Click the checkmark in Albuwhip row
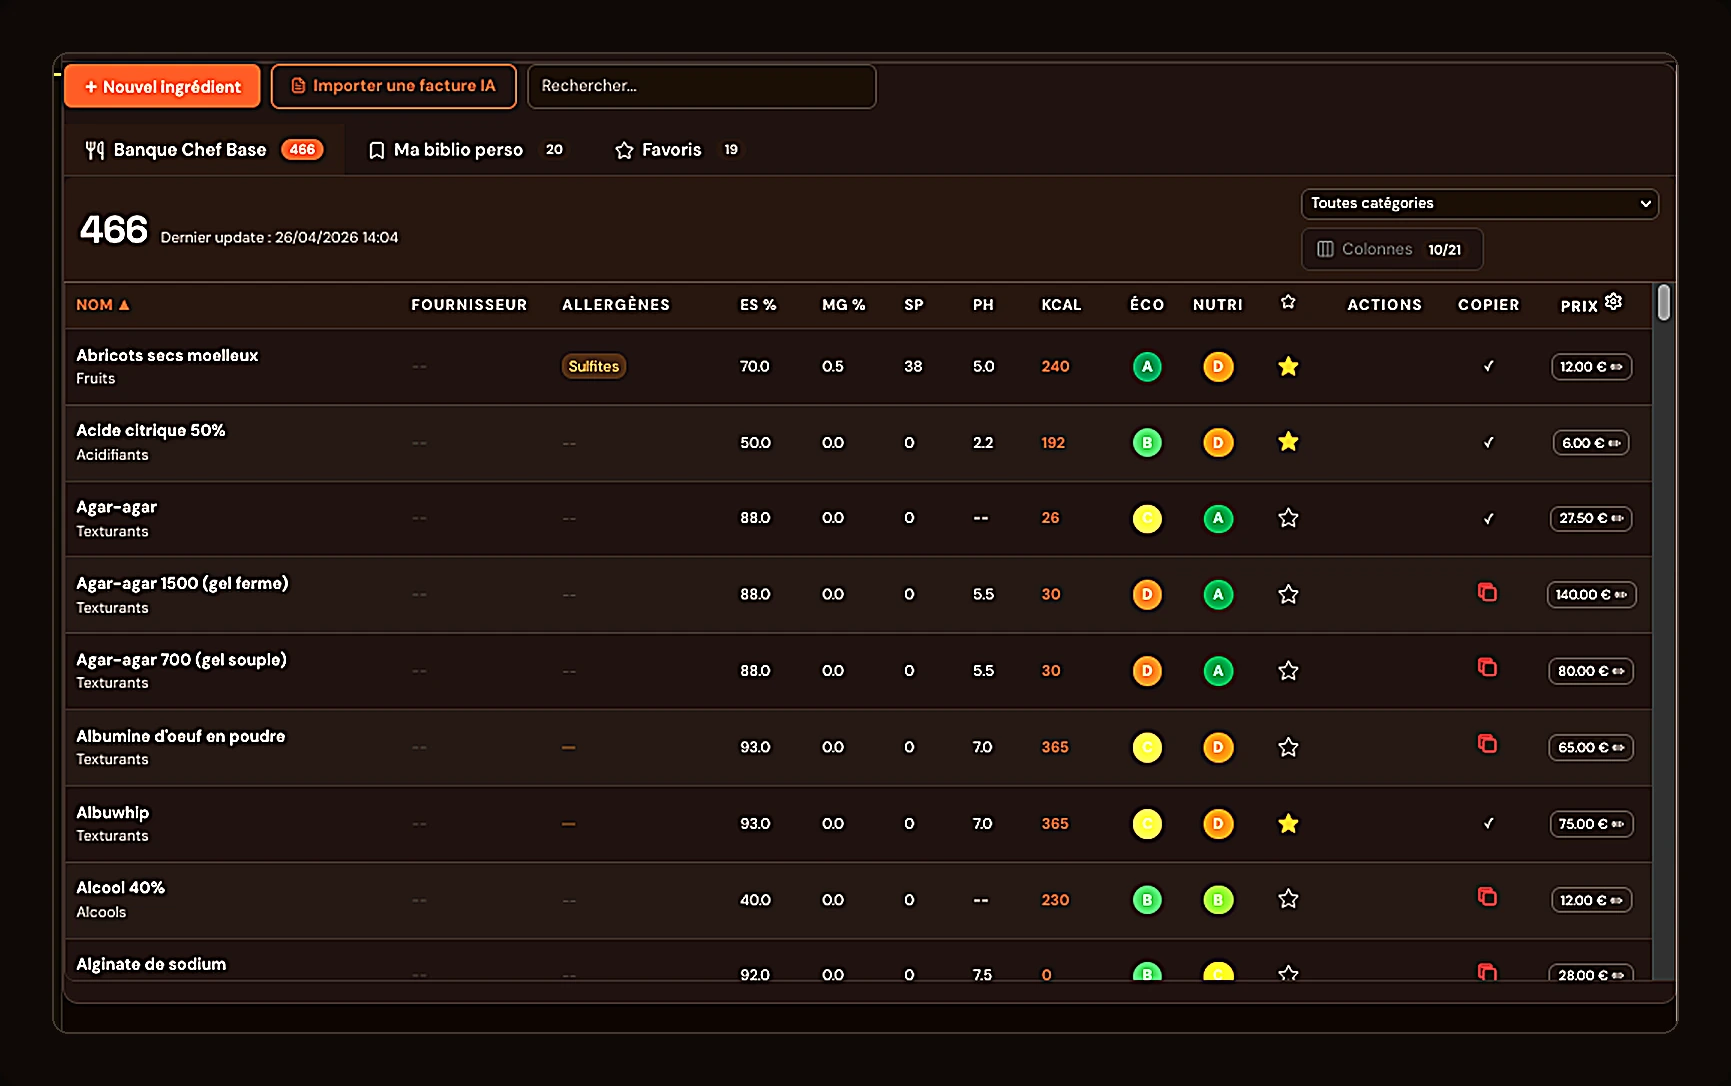The width and height of the screenshot is (1731, 1086). (x=1488, y=824)
